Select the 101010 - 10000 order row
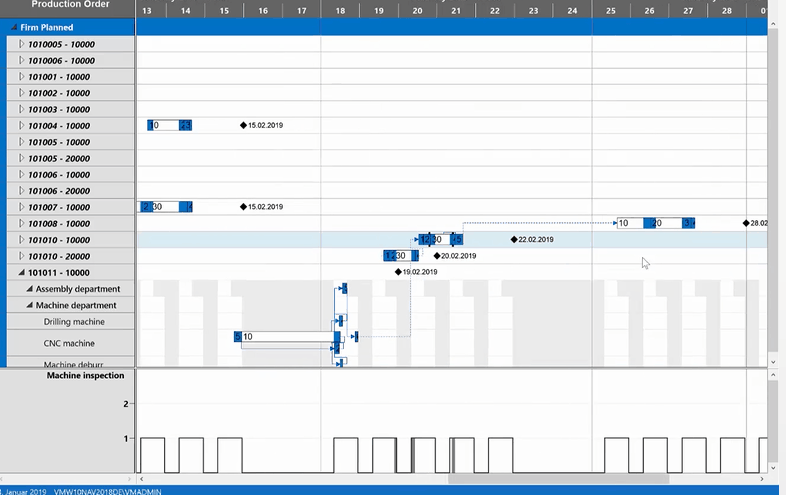The width and height of the screenshot is (786, 495). coord(59,240)
